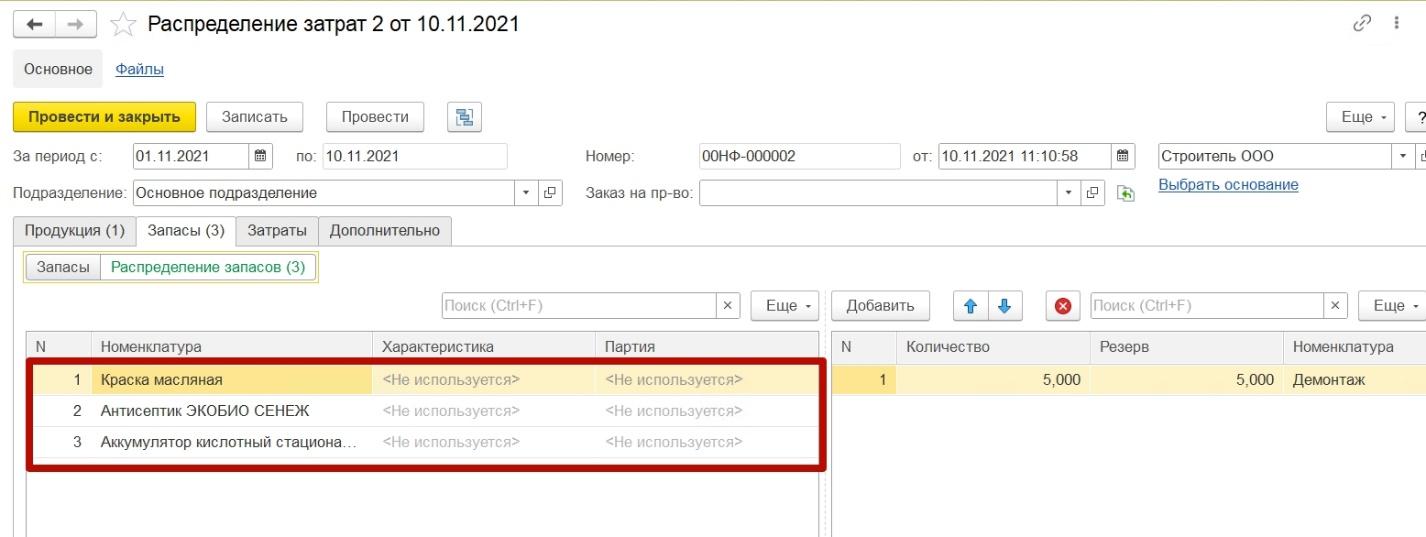Viewport: 1426px width, 537px height.
Task: Click green fill icon beside Заказ на пр-во
Action: 1126,193
